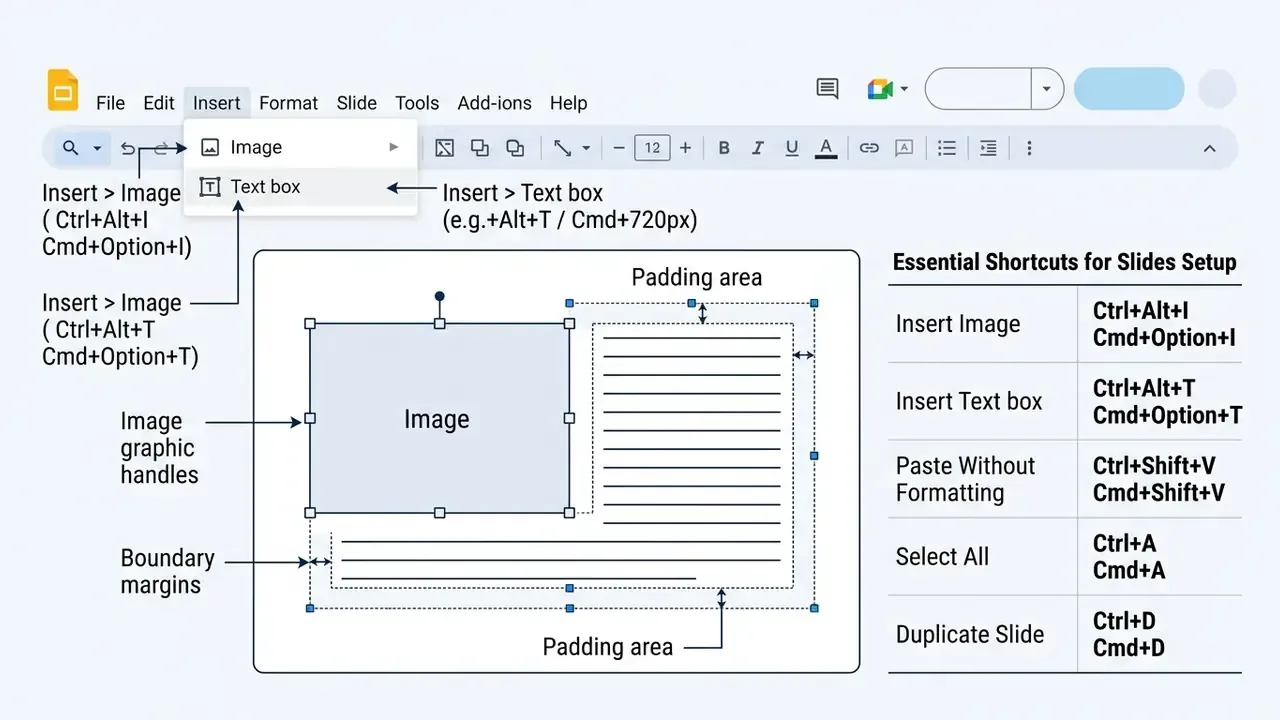
Task: Toggle Italic formatting
Action: [758, 148]
